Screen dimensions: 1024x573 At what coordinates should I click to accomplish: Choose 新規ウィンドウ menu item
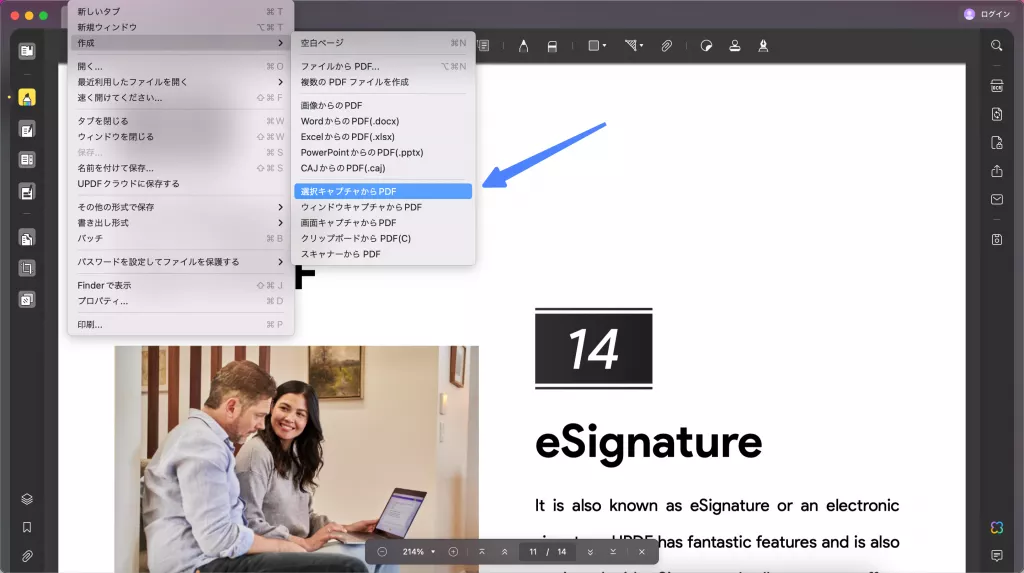click(181, 27)
